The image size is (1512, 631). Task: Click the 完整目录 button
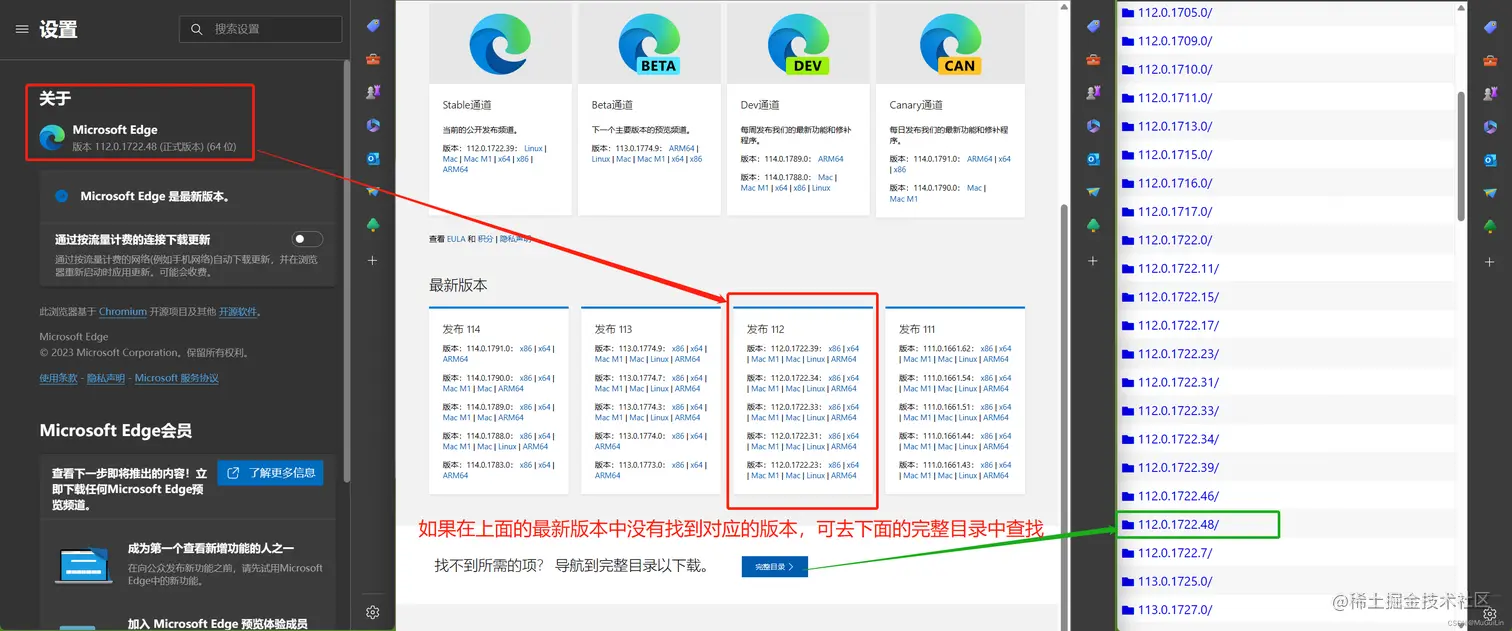[774, 567]
